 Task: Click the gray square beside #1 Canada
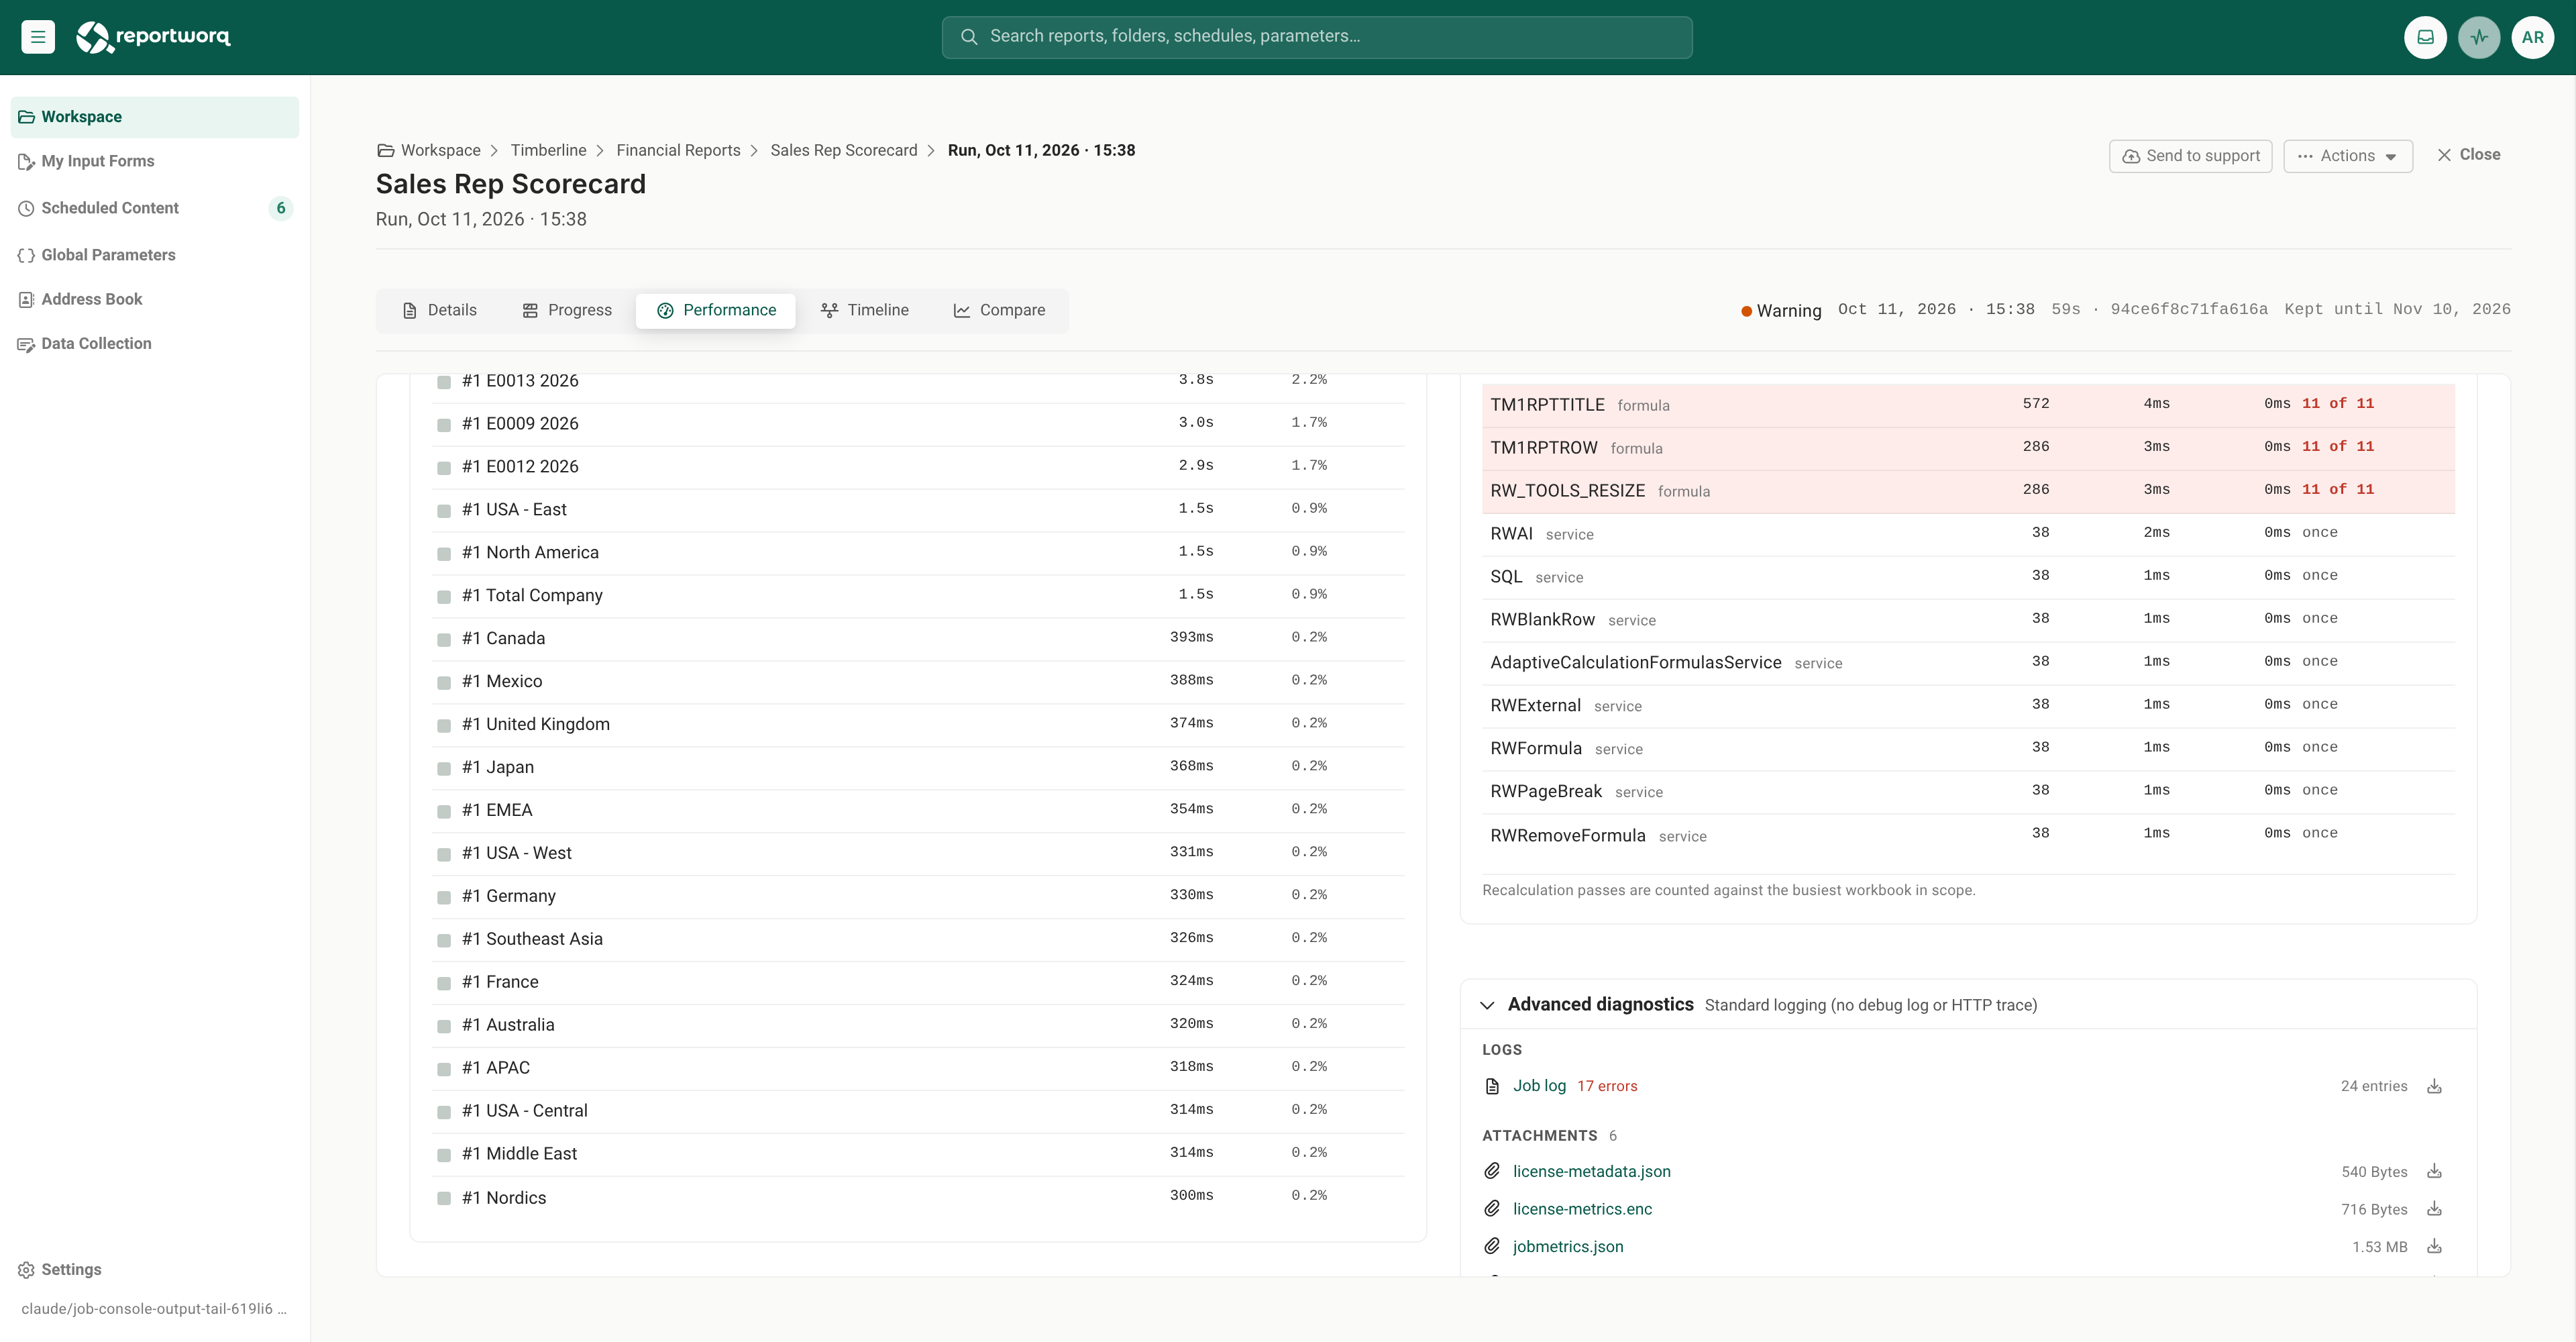pos(444,639)
